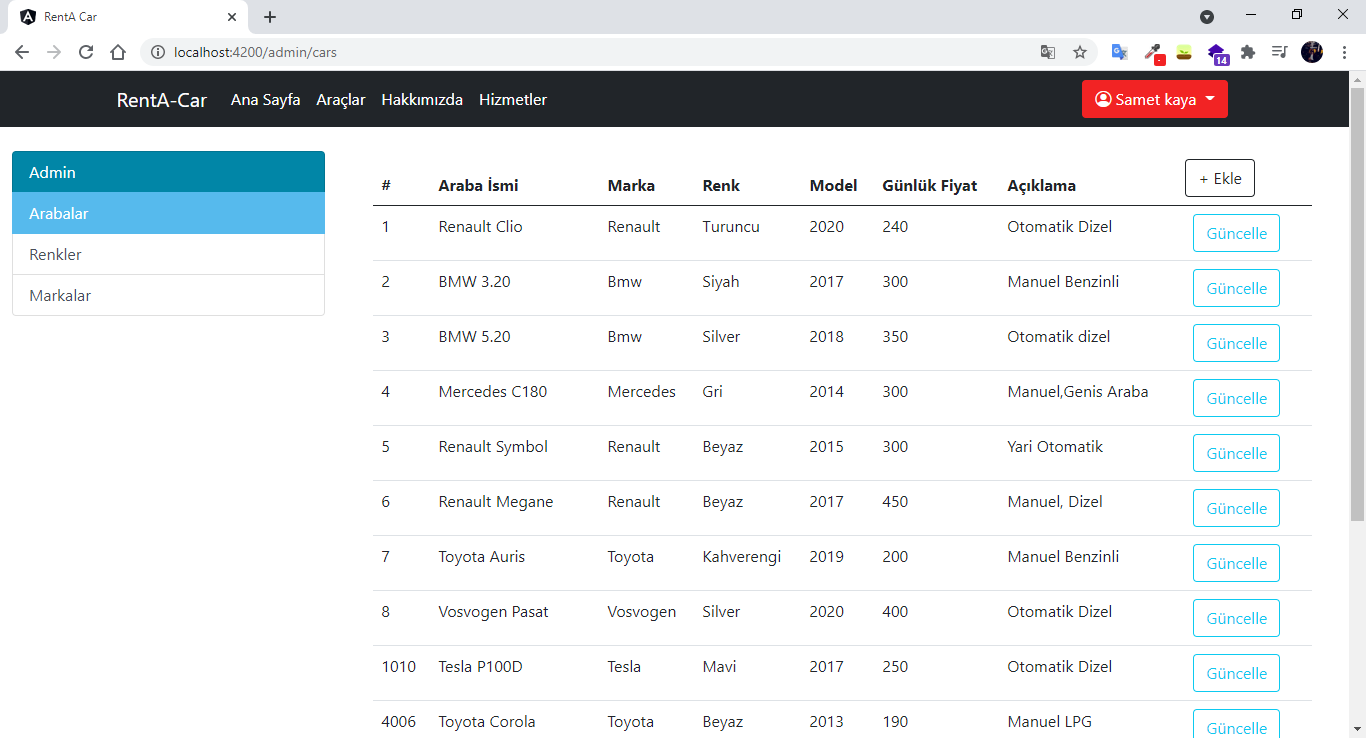Viewport: 1366px width, 738px height.
Task: Go to Ana Sayfa in navbar
Action: pyautogui.click(x=265, y=99)
